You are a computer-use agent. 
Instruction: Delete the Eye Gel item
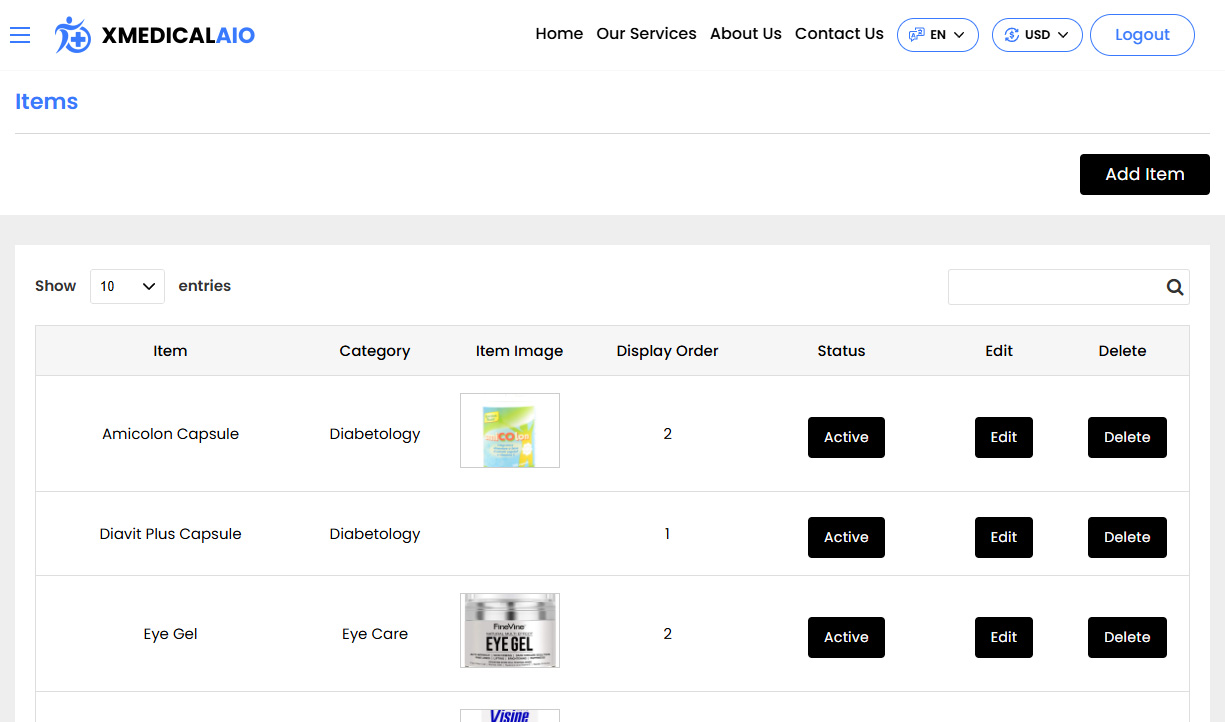point(1127,637)
